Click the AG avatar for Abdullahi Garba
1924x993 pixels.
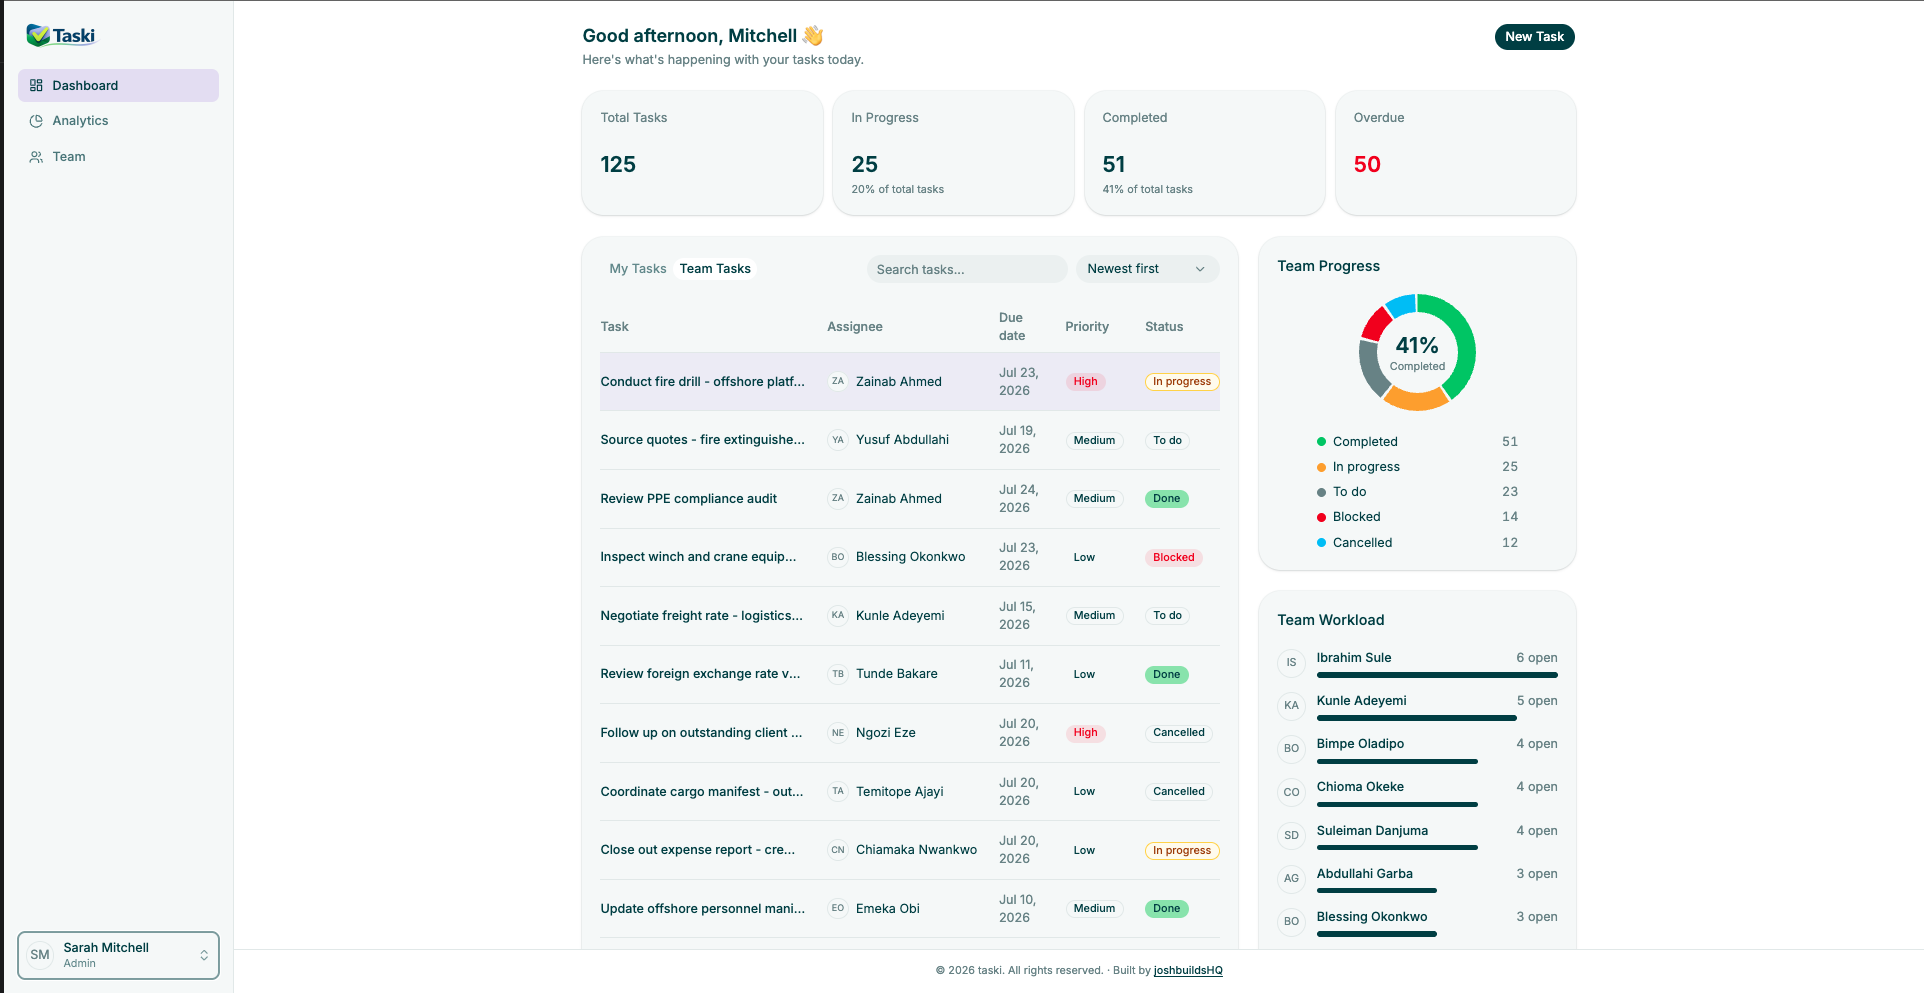(x=1292, y=878)
